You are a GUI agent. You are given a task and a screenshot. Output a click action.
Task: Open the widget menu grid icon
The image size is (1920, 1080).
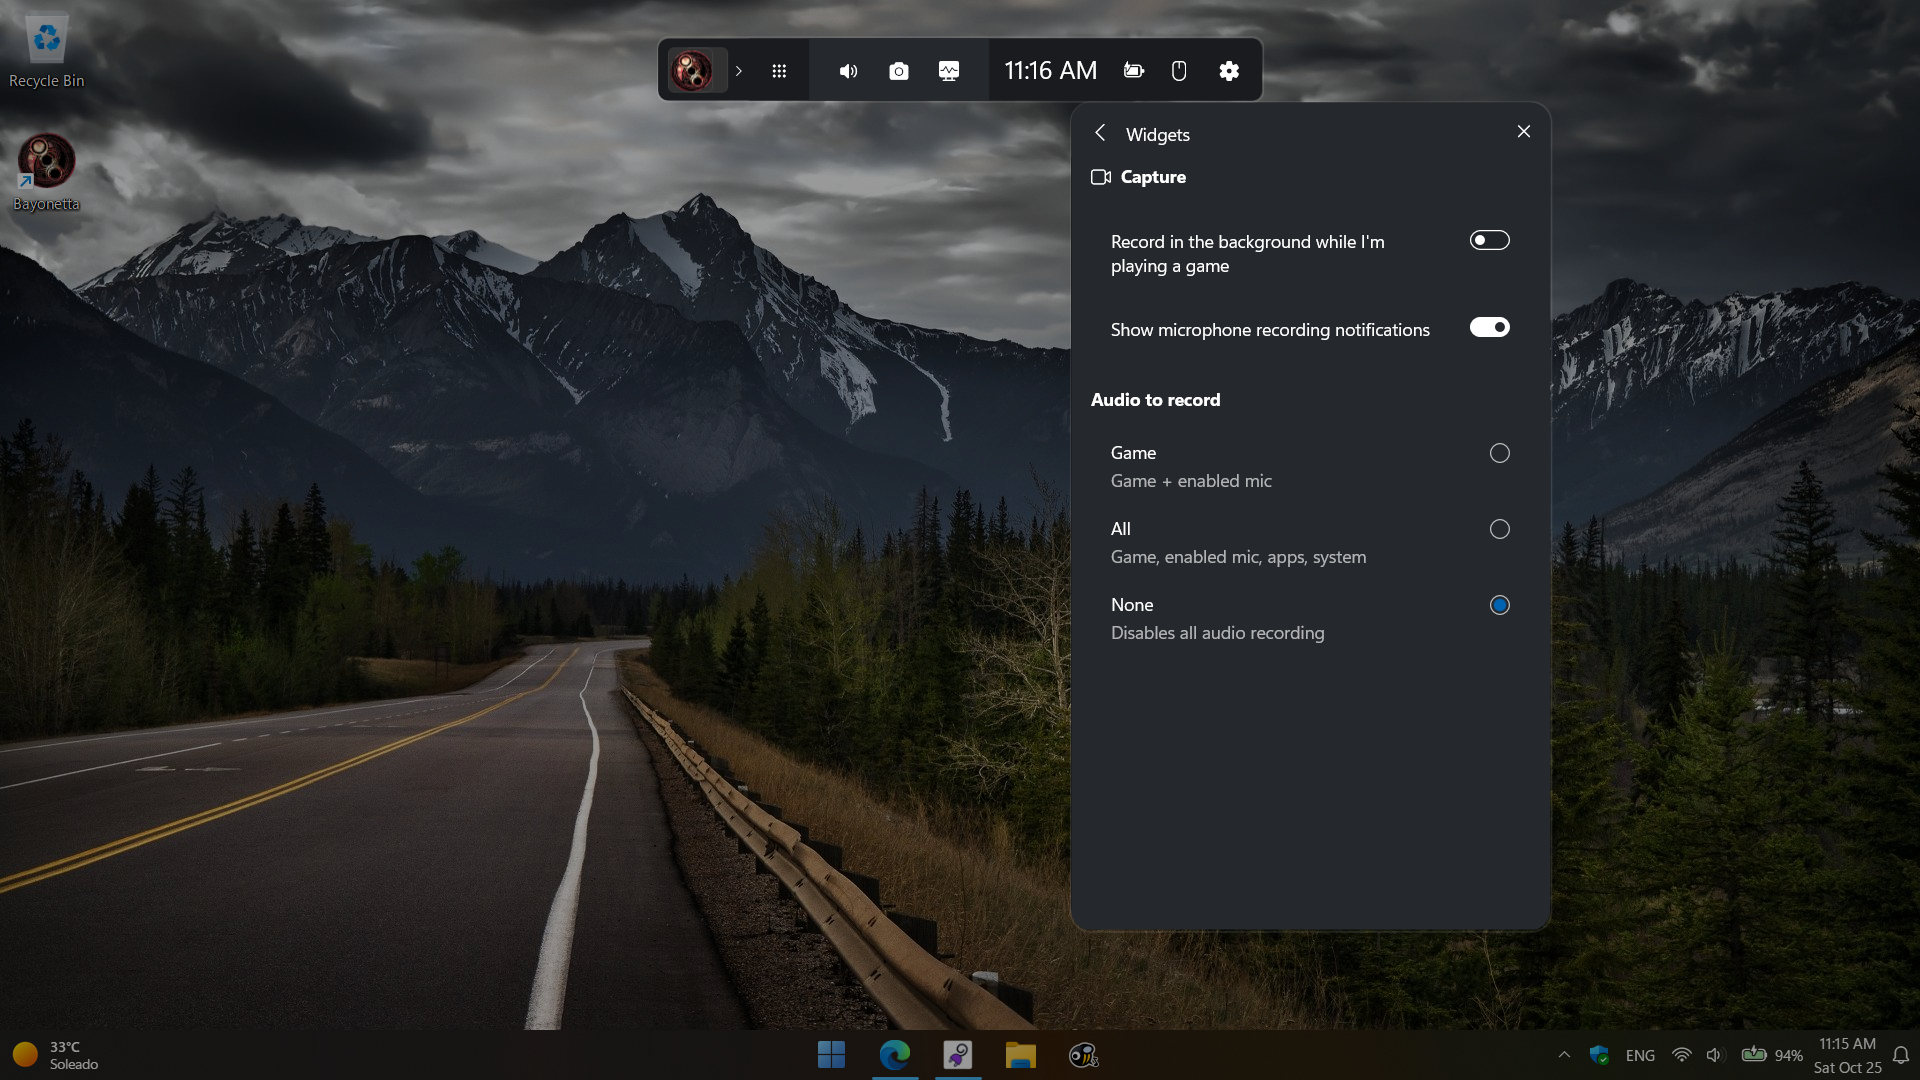tap(779, 71)
